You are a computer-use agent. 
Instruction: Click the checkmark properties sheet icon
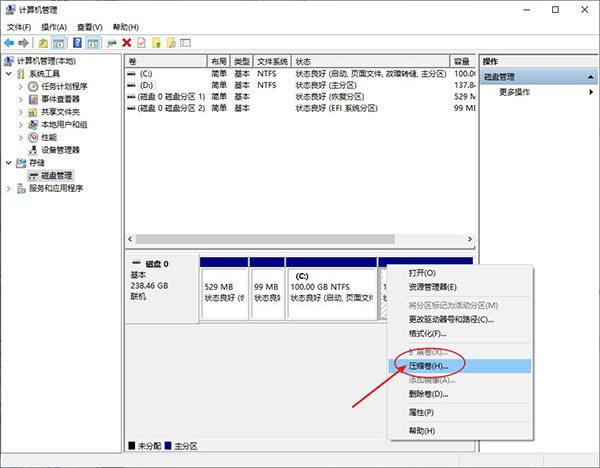point(141,43)
